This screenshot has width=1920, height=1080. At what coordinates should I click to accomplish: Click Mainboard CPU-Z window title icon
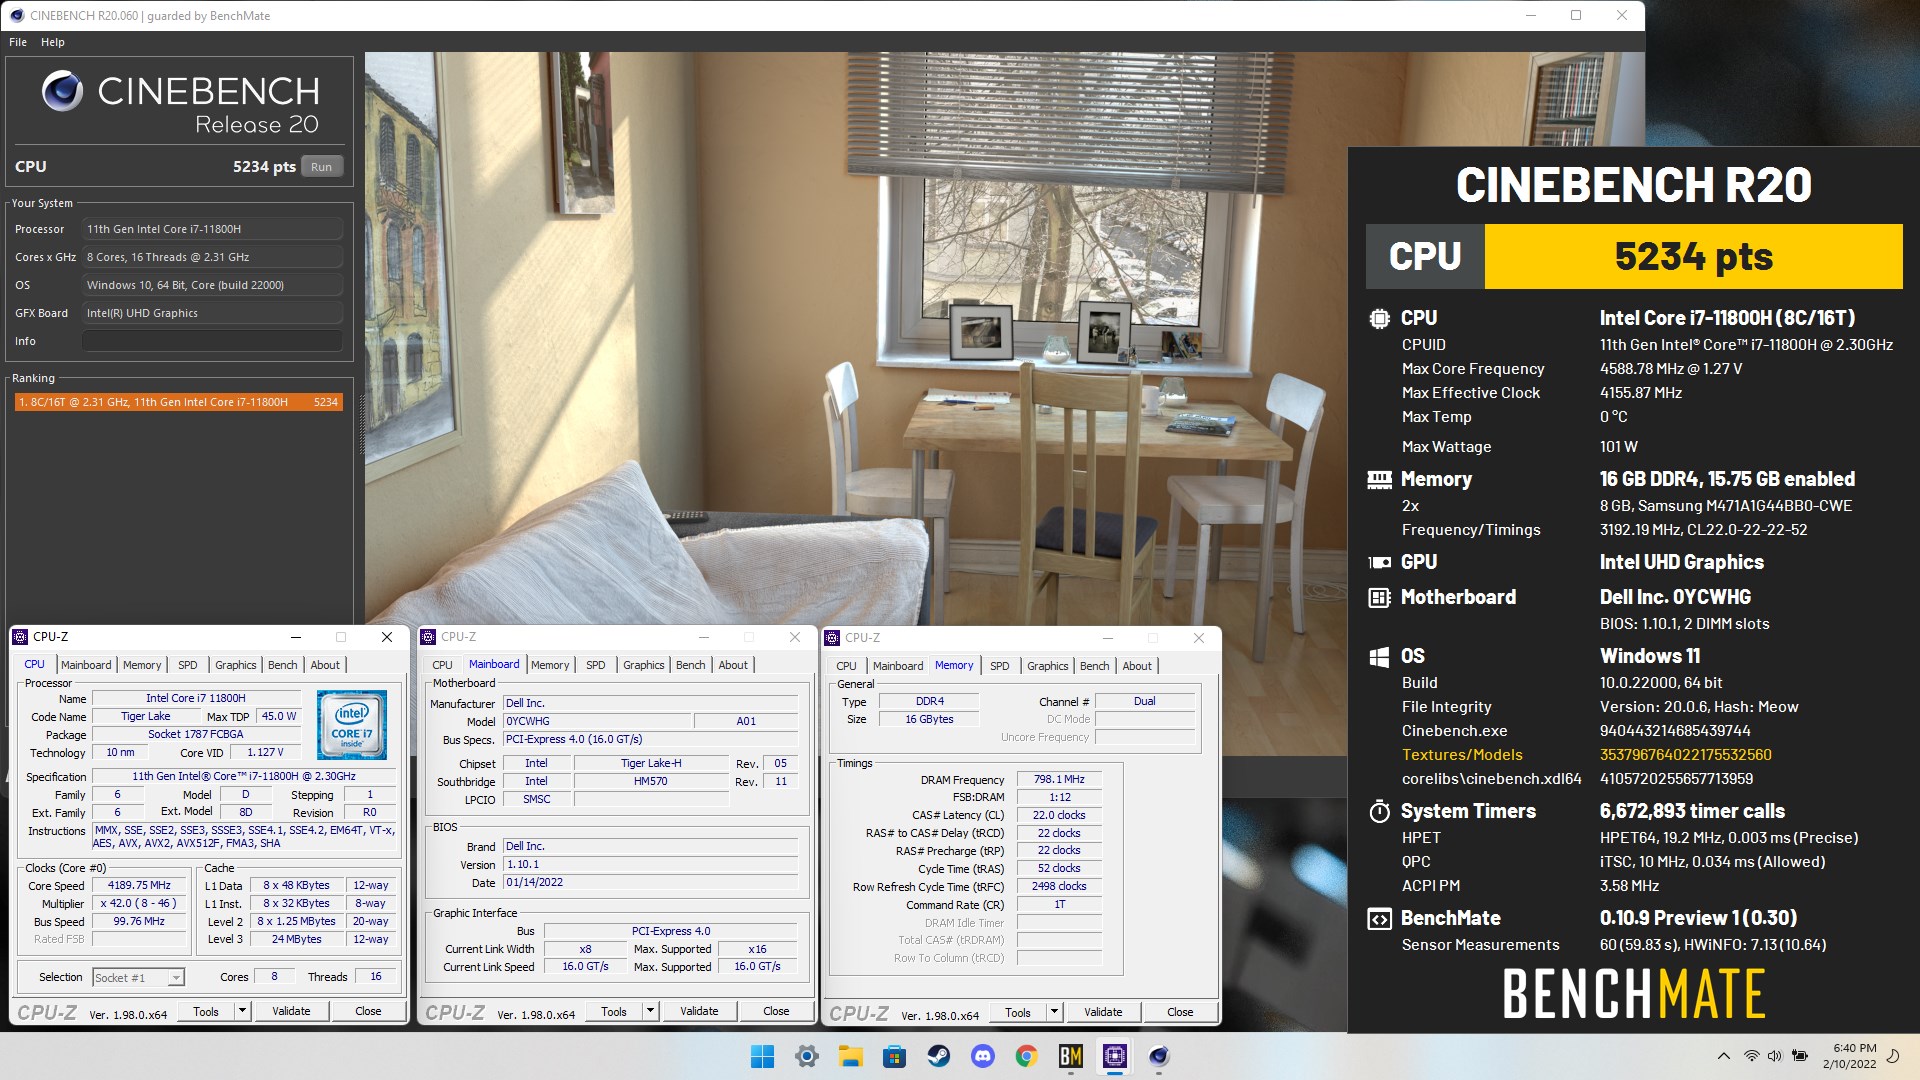428,637
